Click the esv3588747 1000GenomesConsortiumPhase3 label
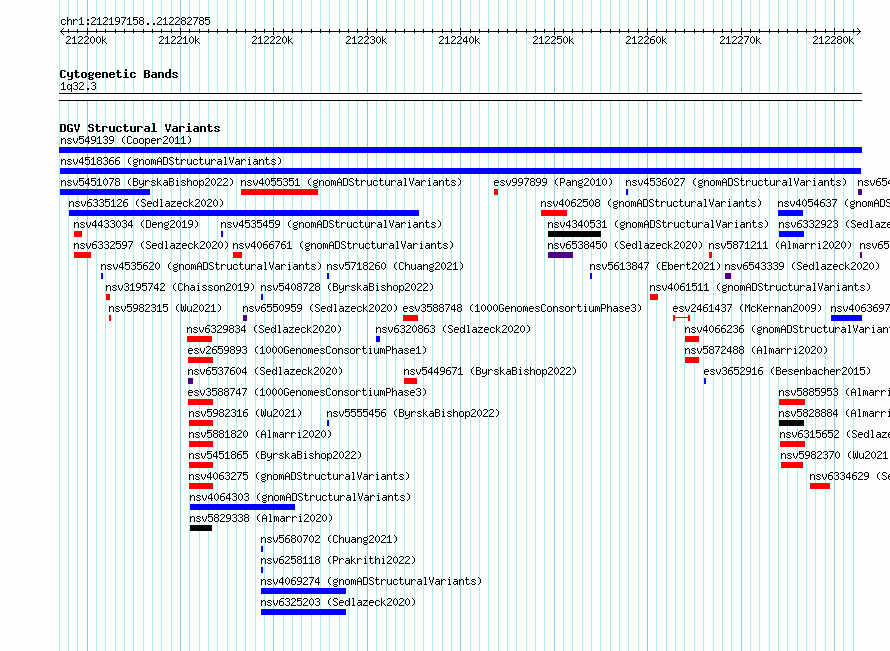This screenshot has width=890, height=651. (x=307, y=392)
